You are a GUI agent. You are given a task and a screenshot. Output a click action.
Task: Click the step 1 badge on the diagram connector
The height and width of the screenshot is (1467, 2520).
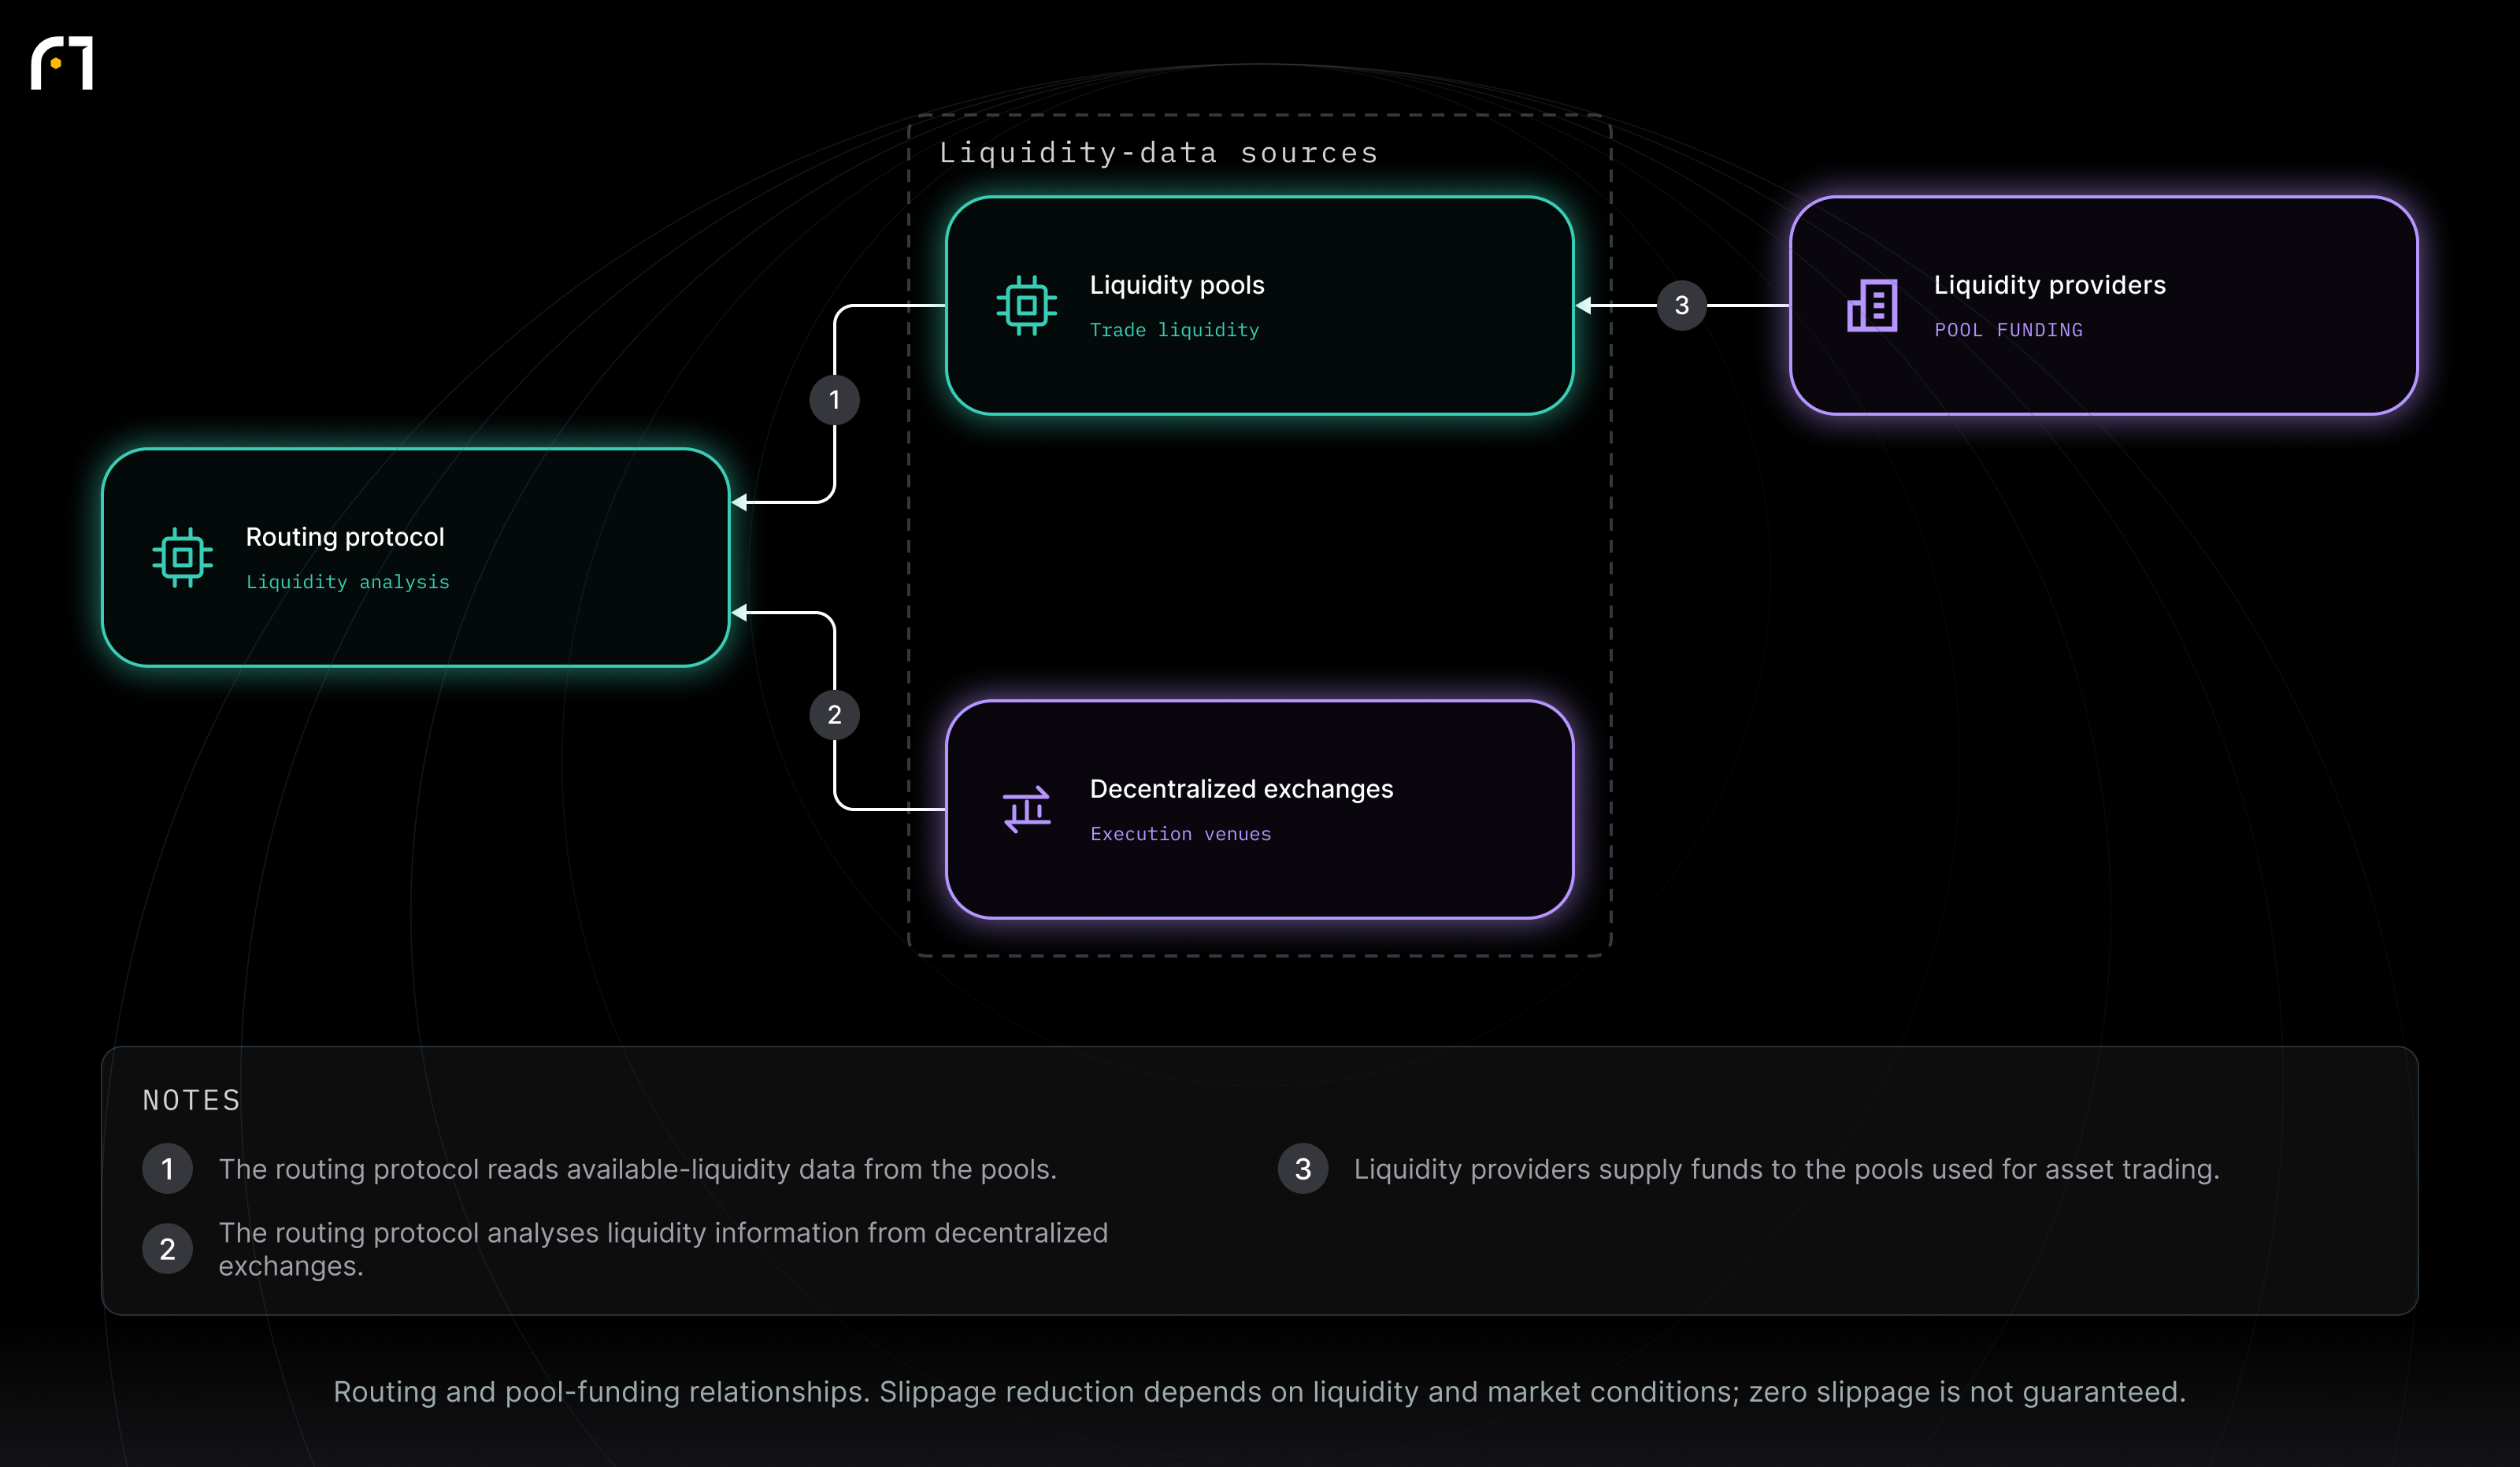click(834, 400)
